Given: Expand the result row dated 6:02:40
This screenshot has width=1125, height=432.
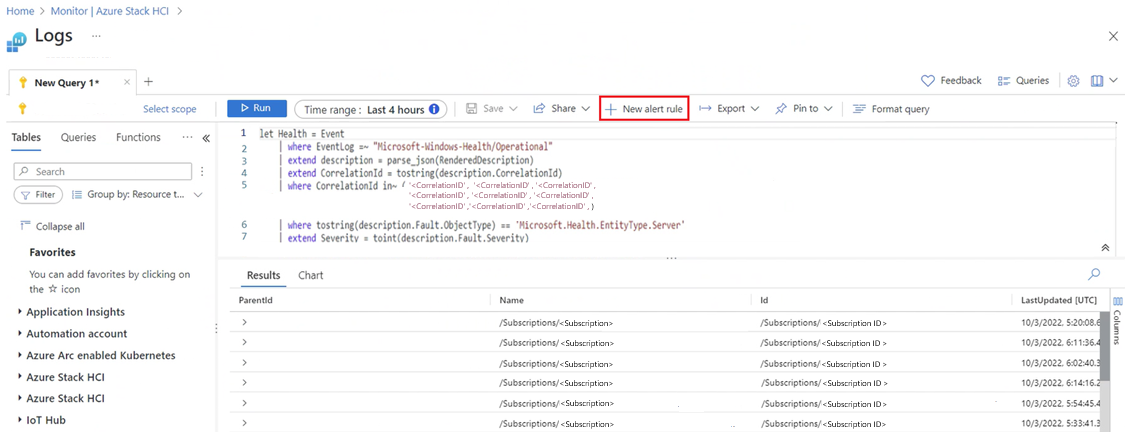Looking at the screenshot, I should (245, 362).
